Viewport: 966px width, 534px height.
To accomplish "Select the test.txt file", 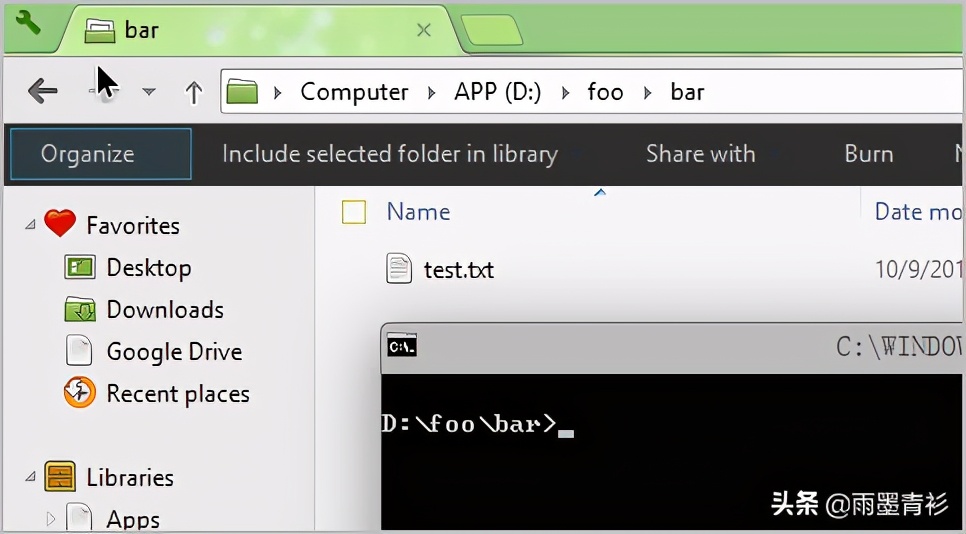I will coord(459,270).
